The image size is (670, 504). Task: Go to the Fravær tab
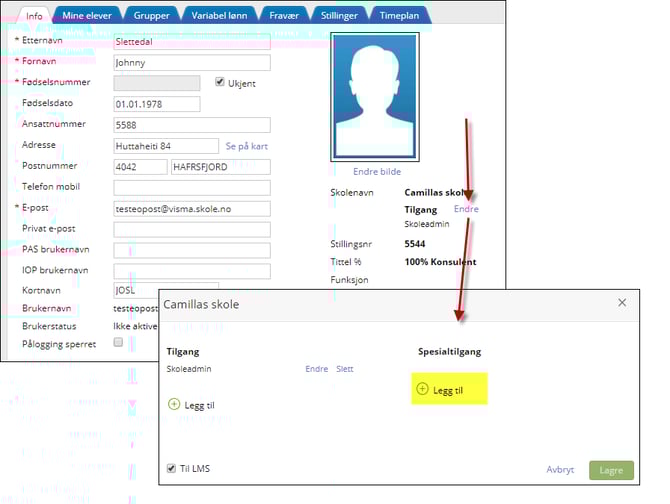281,16
